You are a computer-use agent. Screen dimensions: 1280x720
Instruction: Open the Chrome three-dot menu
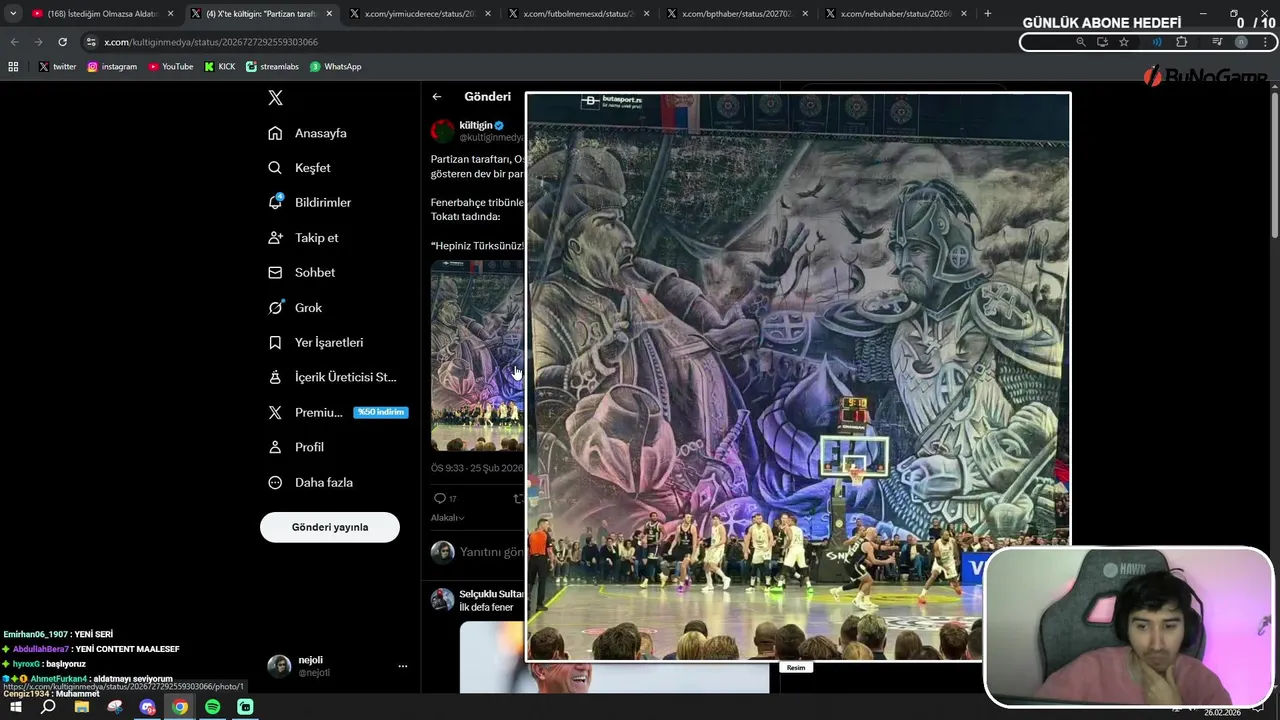tap(1266, 42)
